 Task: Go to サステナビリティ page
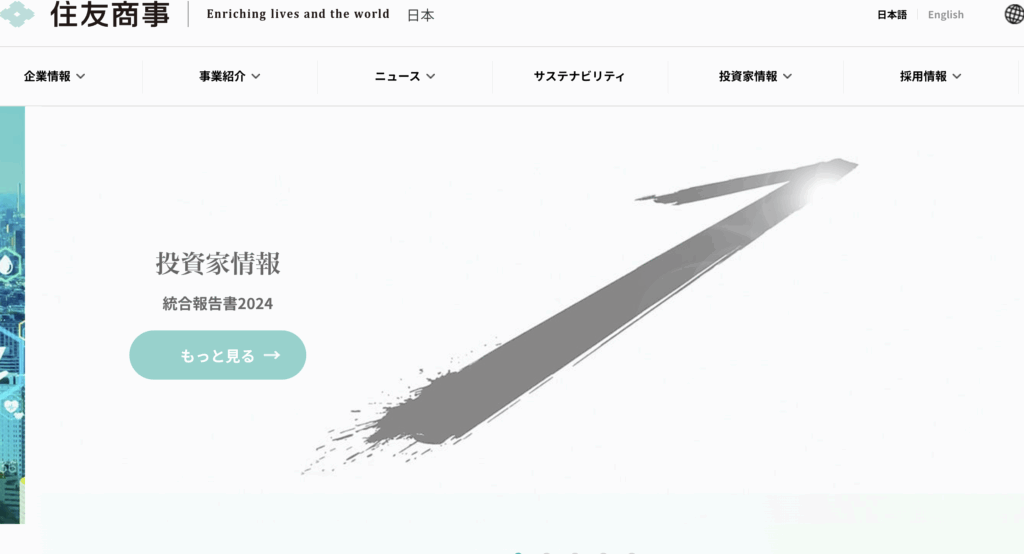(579, 76)
